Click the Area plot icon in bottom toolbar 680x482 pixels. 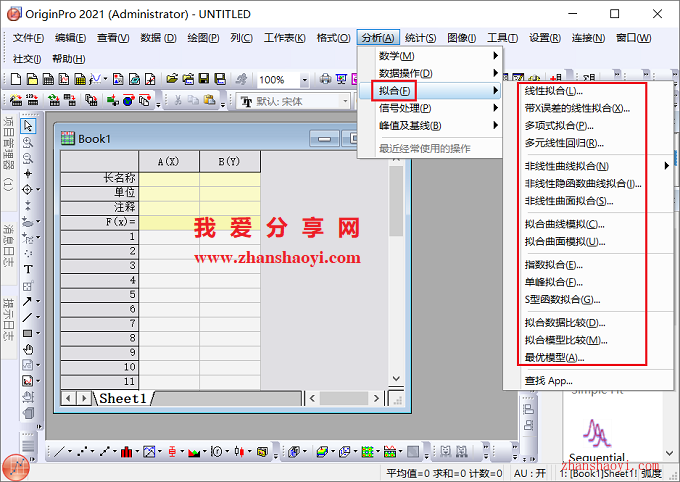click(194, 452)
